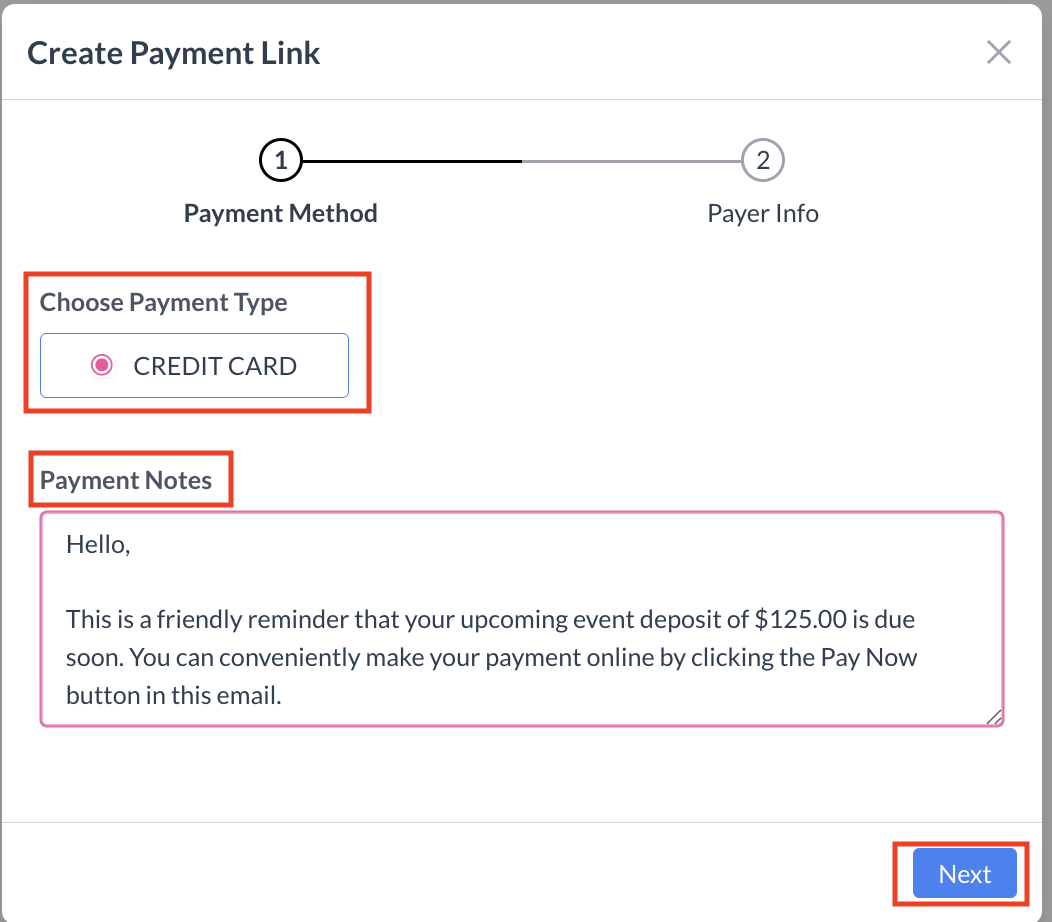The width and height of the screenshot is (1052, 922).
Task: Click the CREDIT CARD option label text
Action: click(x=215, y=366)
